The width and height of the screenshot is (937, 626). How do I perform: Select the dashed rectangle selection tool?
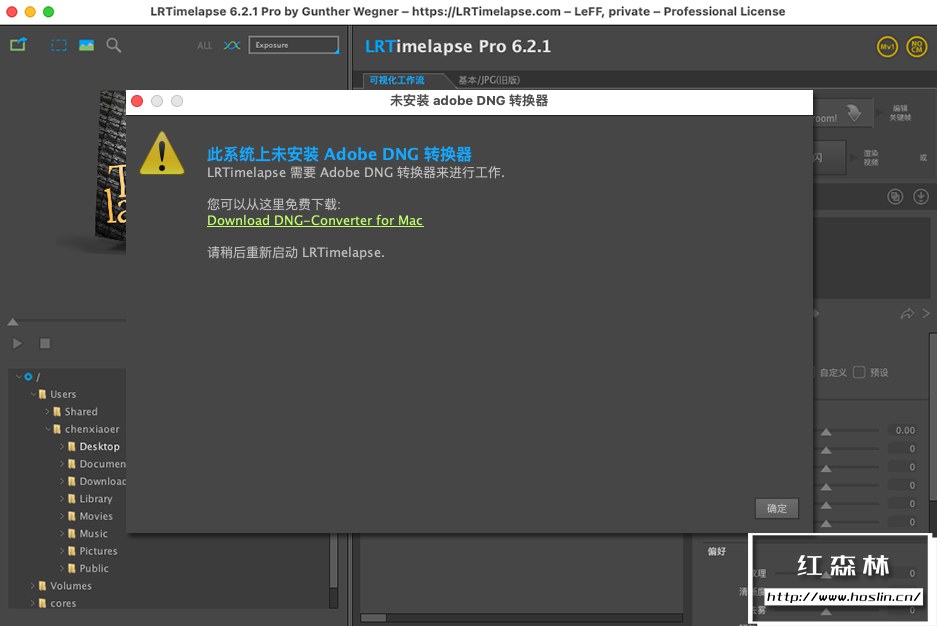[x=59, y=45]
